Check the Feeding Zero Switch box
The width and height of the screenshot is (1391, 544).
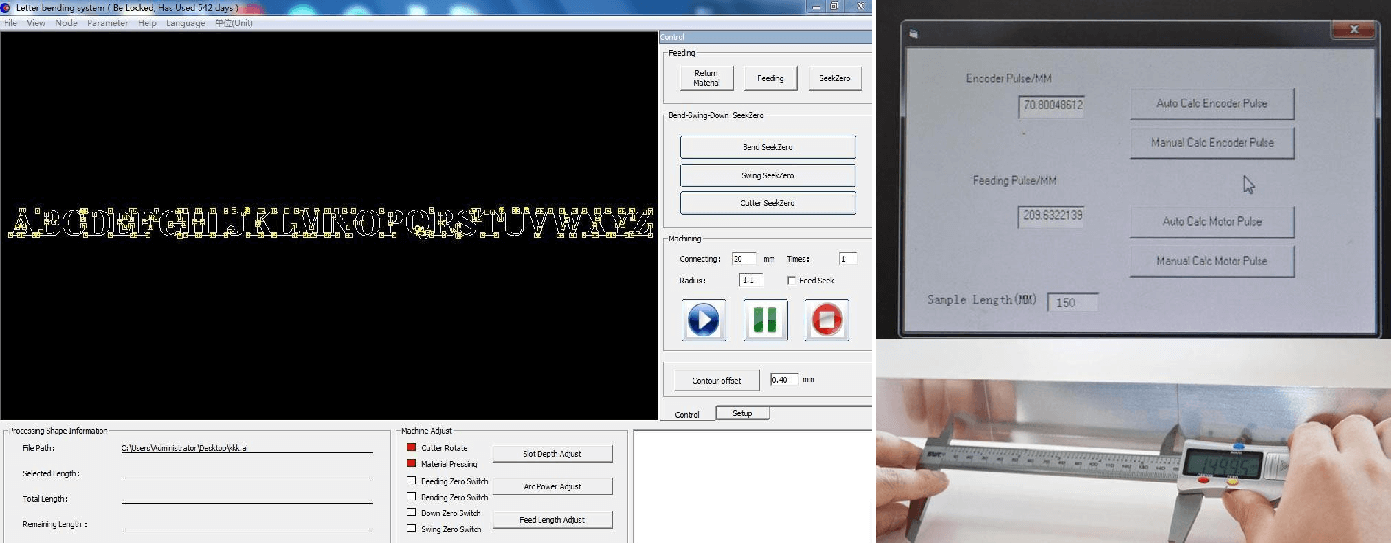pyautogui.click(x=411, y=481)
